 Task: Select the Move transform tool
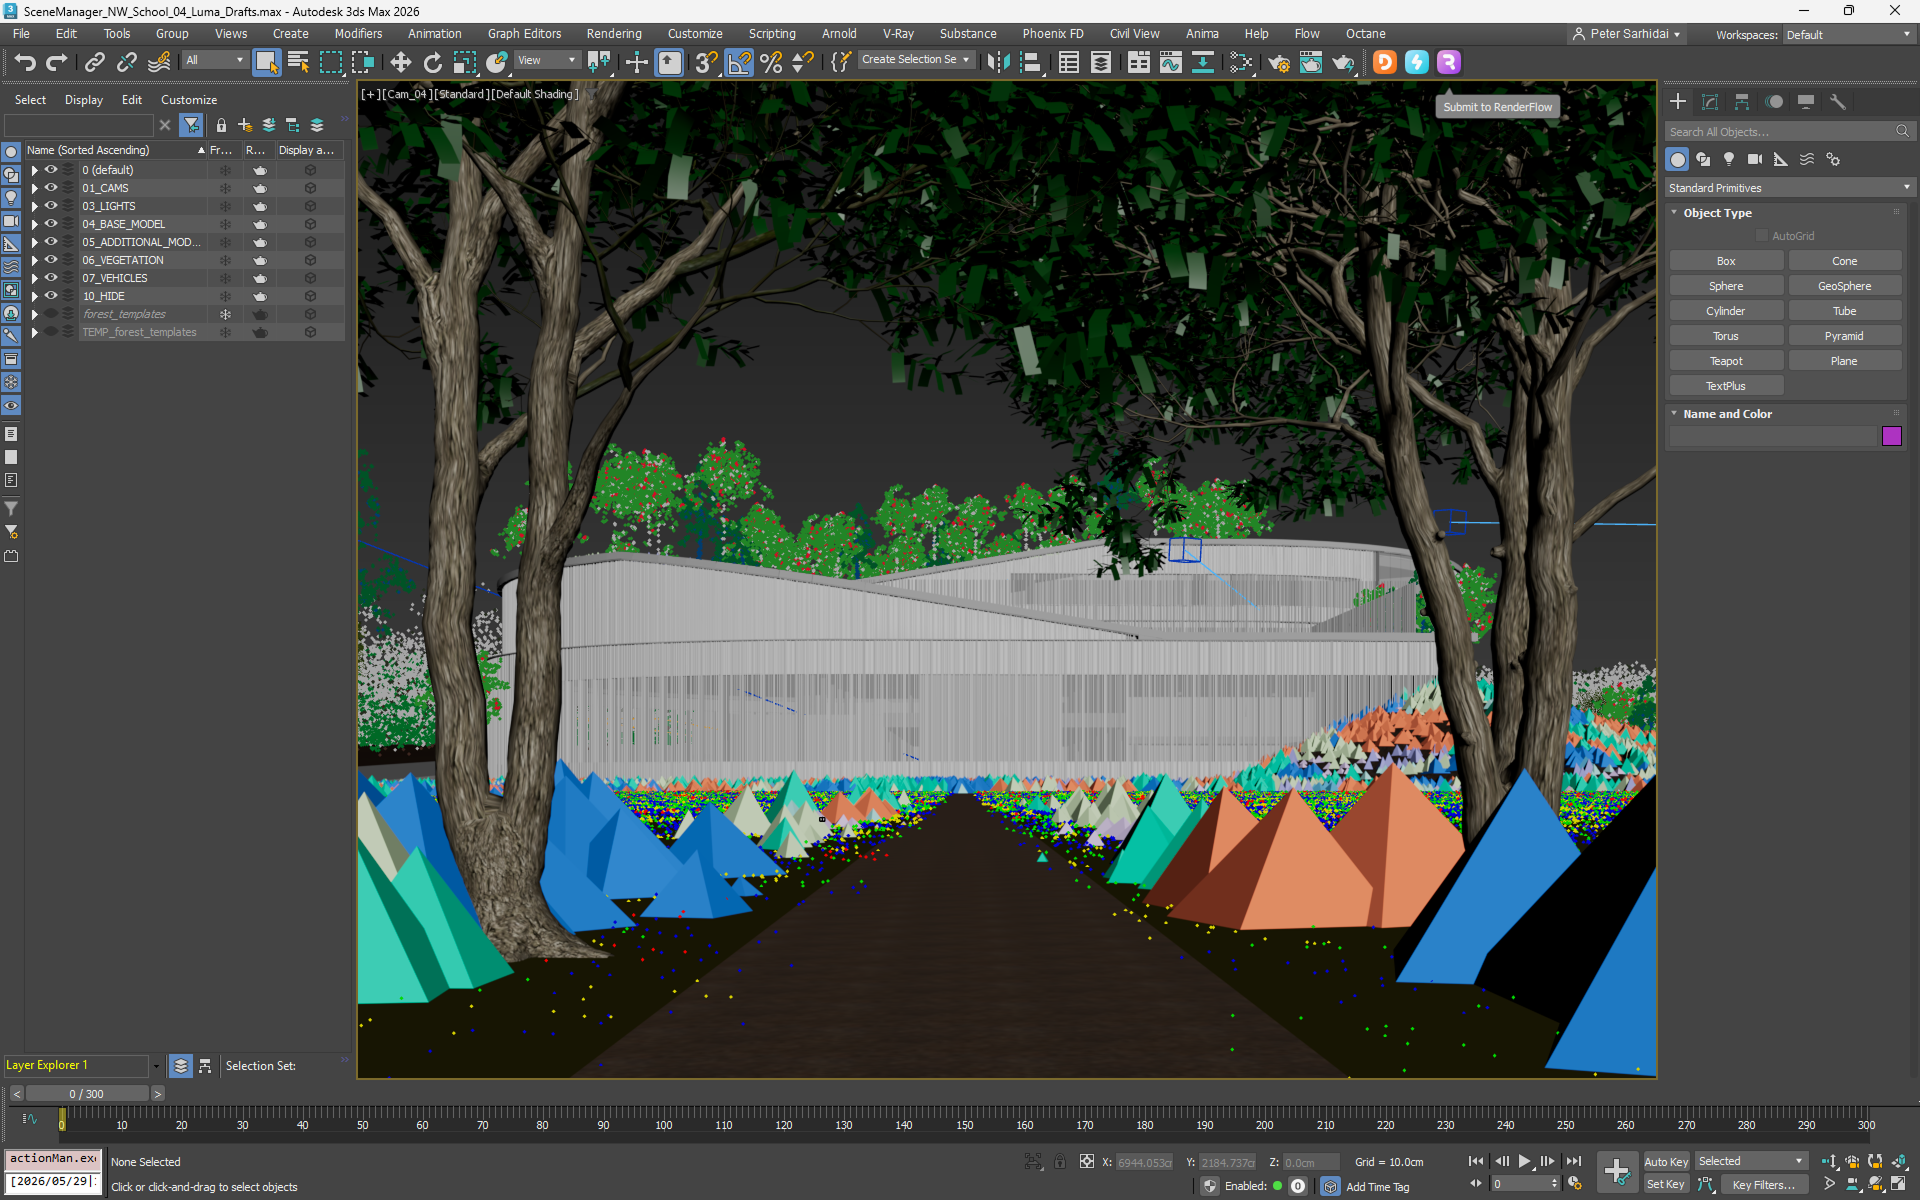[400, 63]
